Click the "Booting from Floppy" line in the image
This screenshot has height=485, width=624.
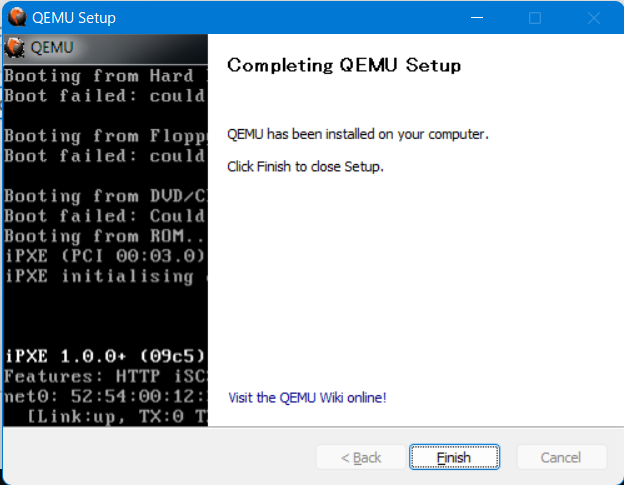click(104, 136)
